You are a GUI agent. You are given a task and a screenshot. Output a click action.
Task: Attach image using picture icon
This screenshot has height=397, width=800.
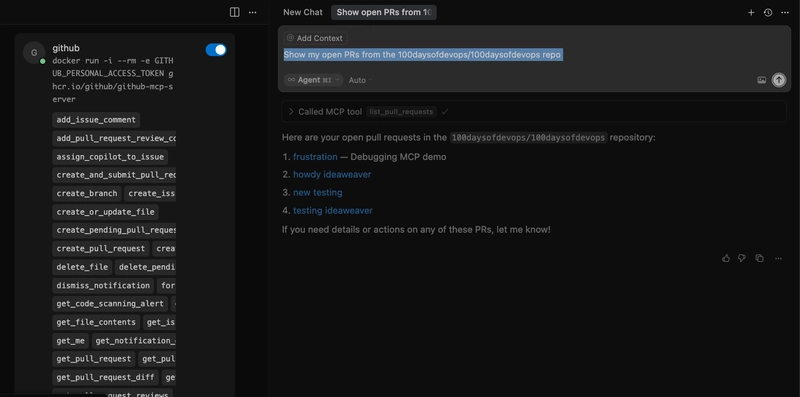[762, 80]
